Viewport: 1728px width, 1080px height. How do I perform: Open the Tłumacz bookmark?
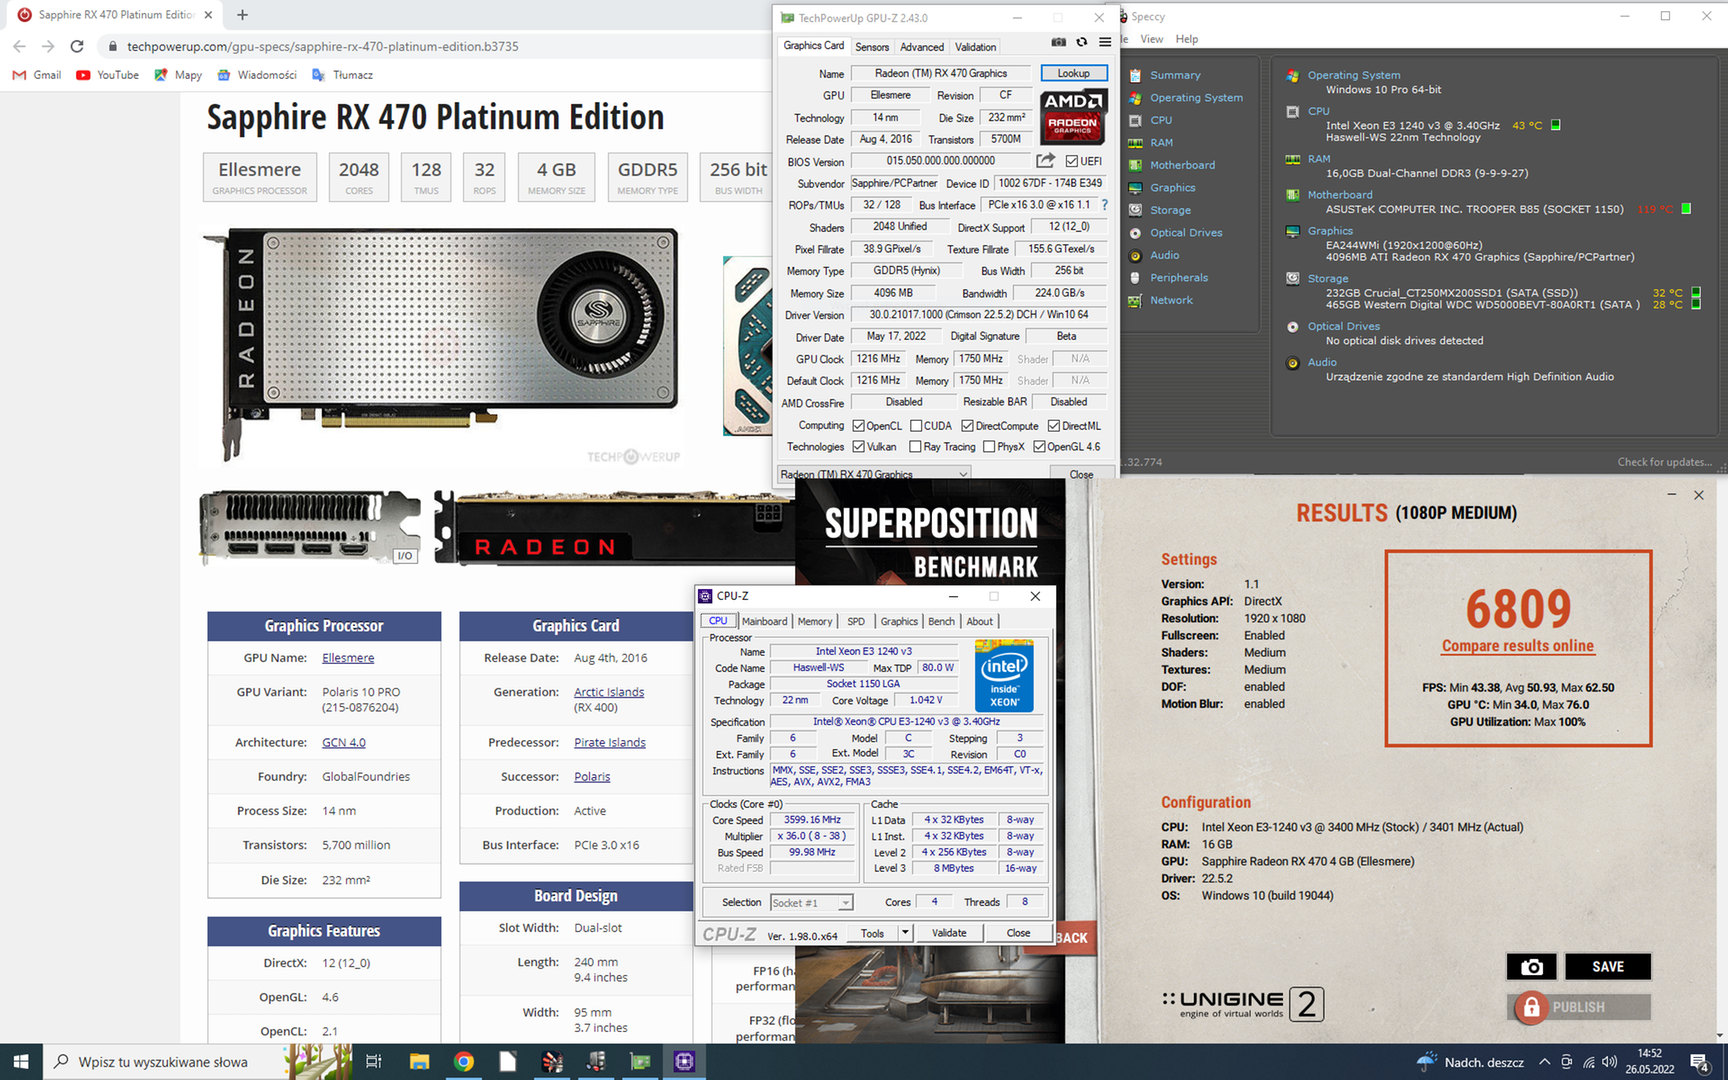(342, 75)
